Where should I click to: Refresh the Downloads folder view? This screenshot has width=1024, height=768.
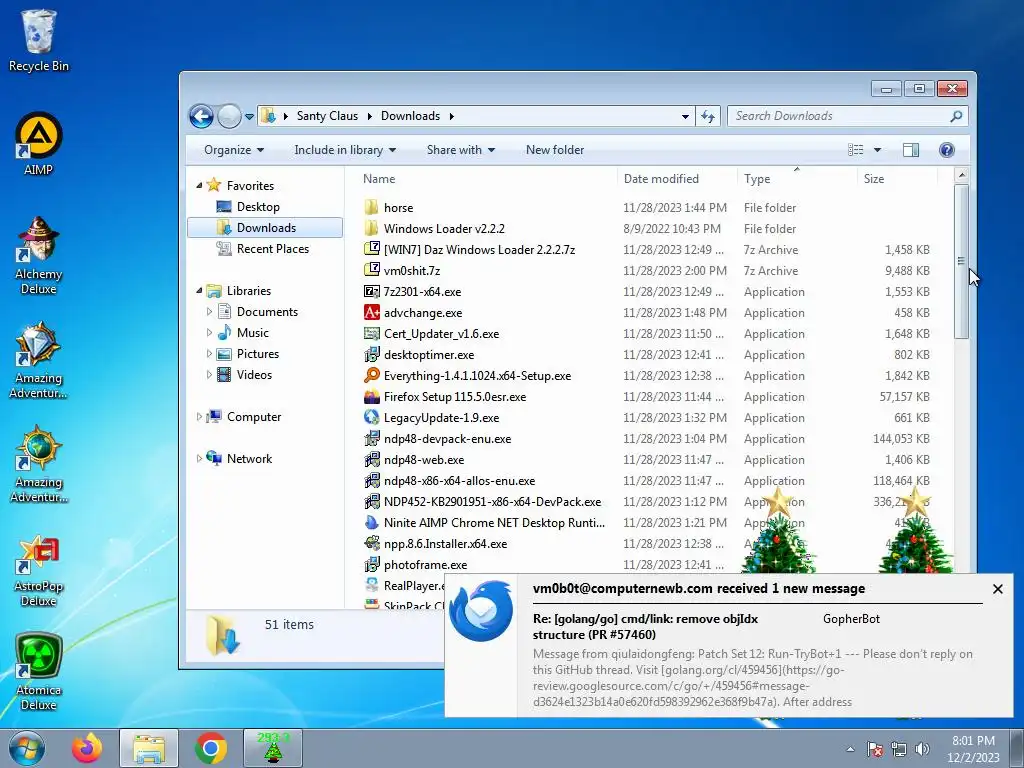707,116
